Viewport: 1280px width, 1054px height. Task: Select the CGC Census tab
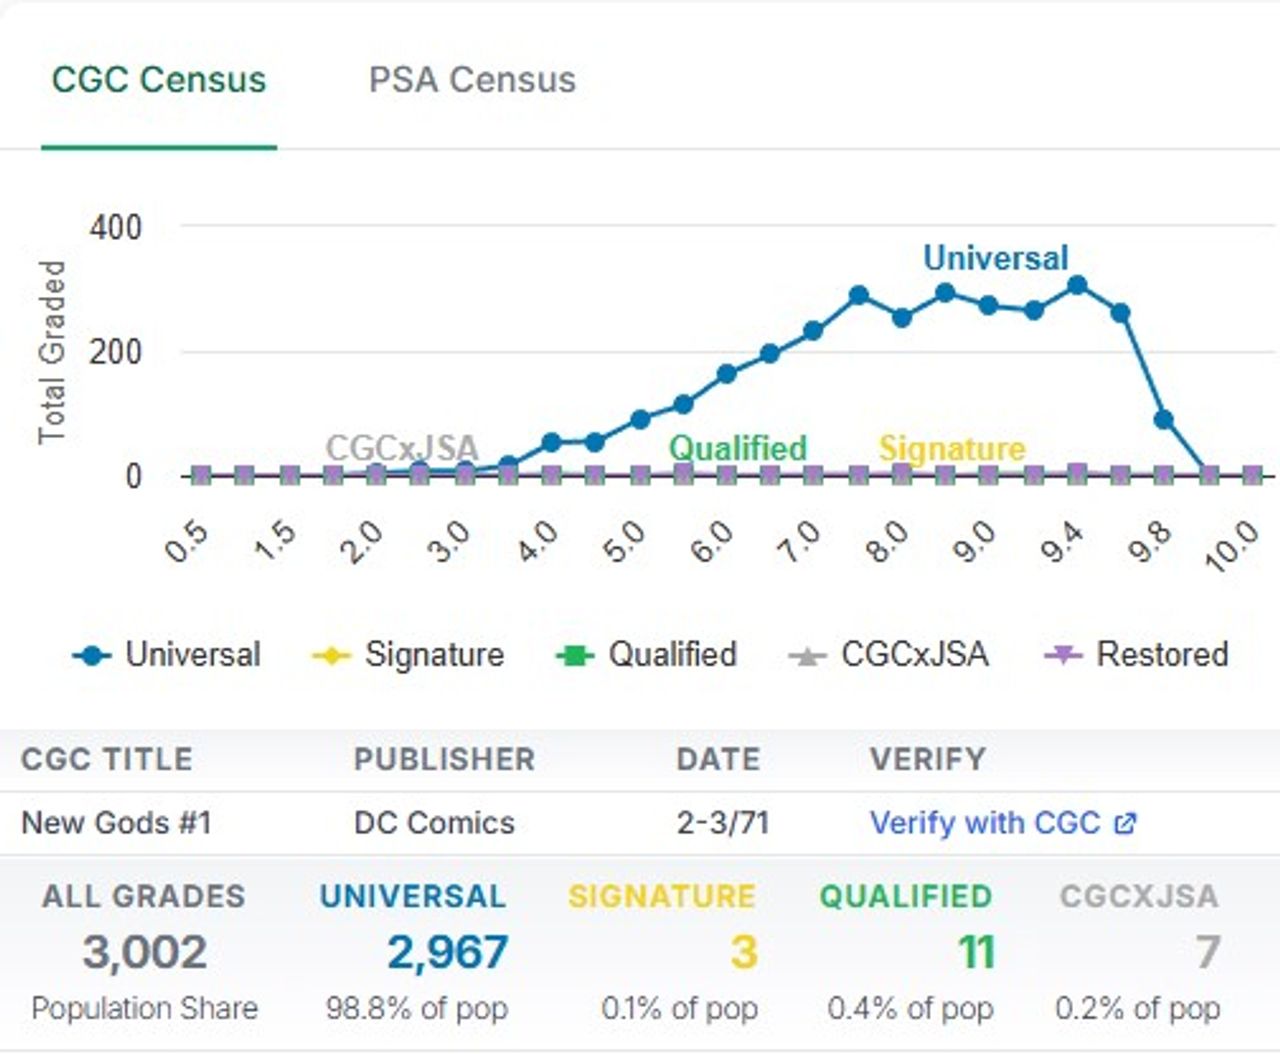click(x=159, y=80)
